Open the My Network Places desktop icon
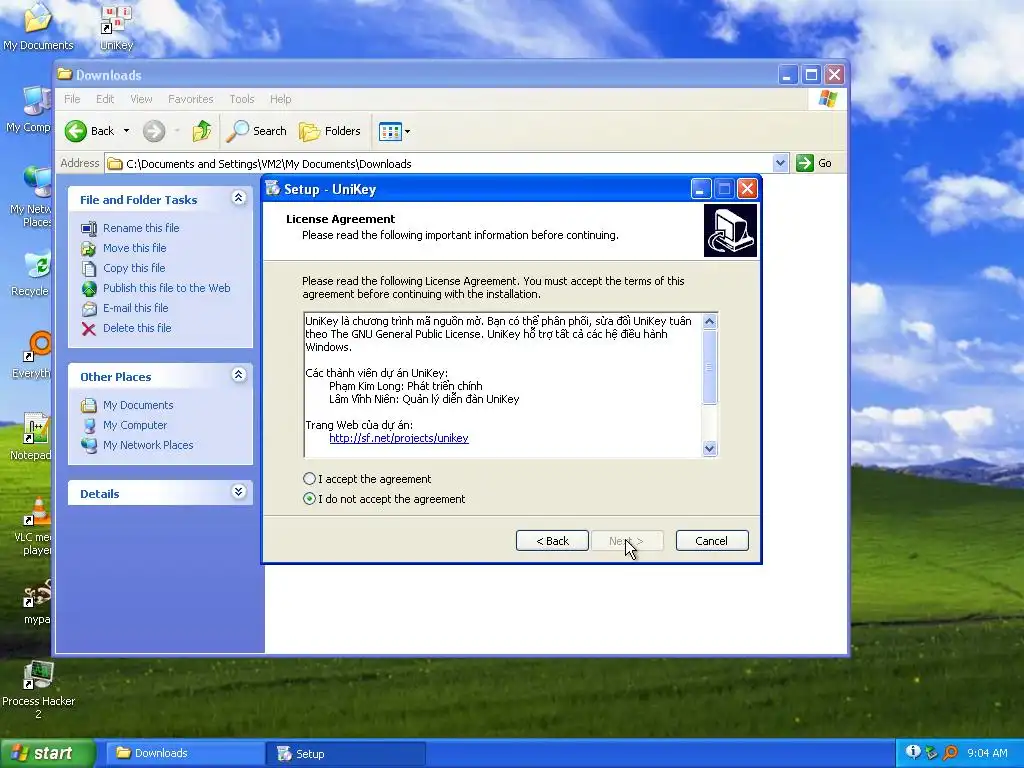 37,183
